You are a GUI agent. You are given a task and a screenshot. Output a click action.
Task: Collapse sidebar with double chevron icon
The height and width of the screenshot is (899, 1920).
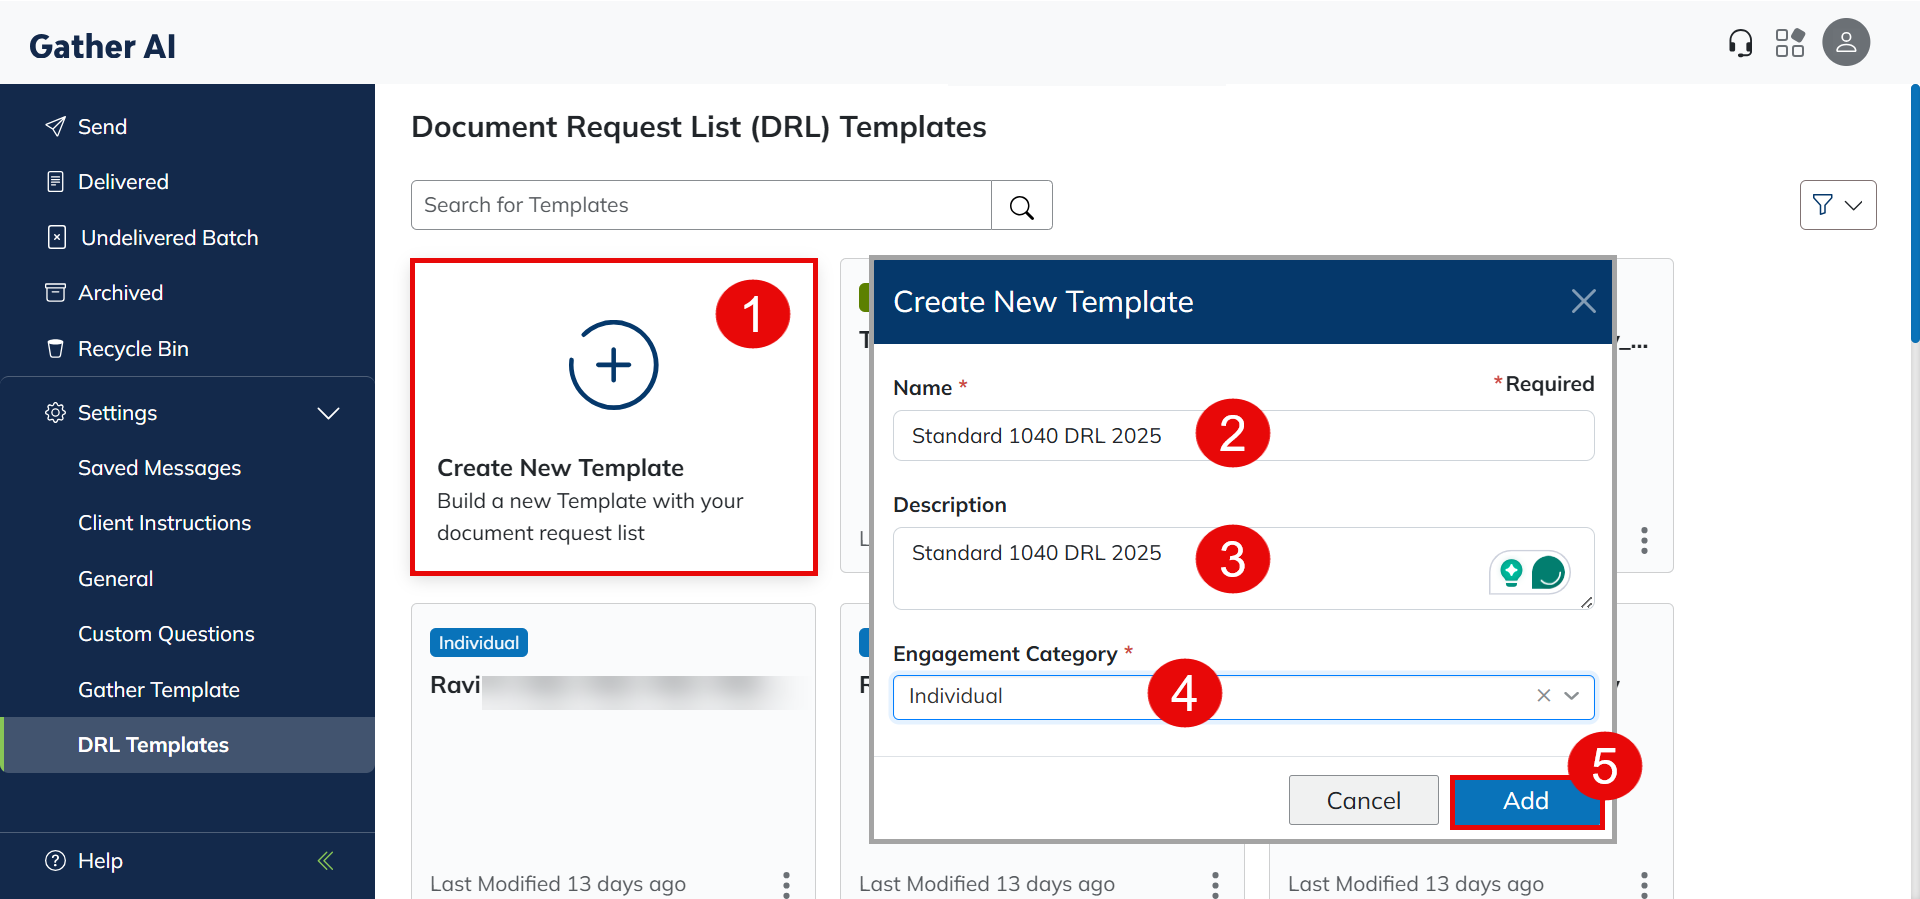(x=326, y=860)
